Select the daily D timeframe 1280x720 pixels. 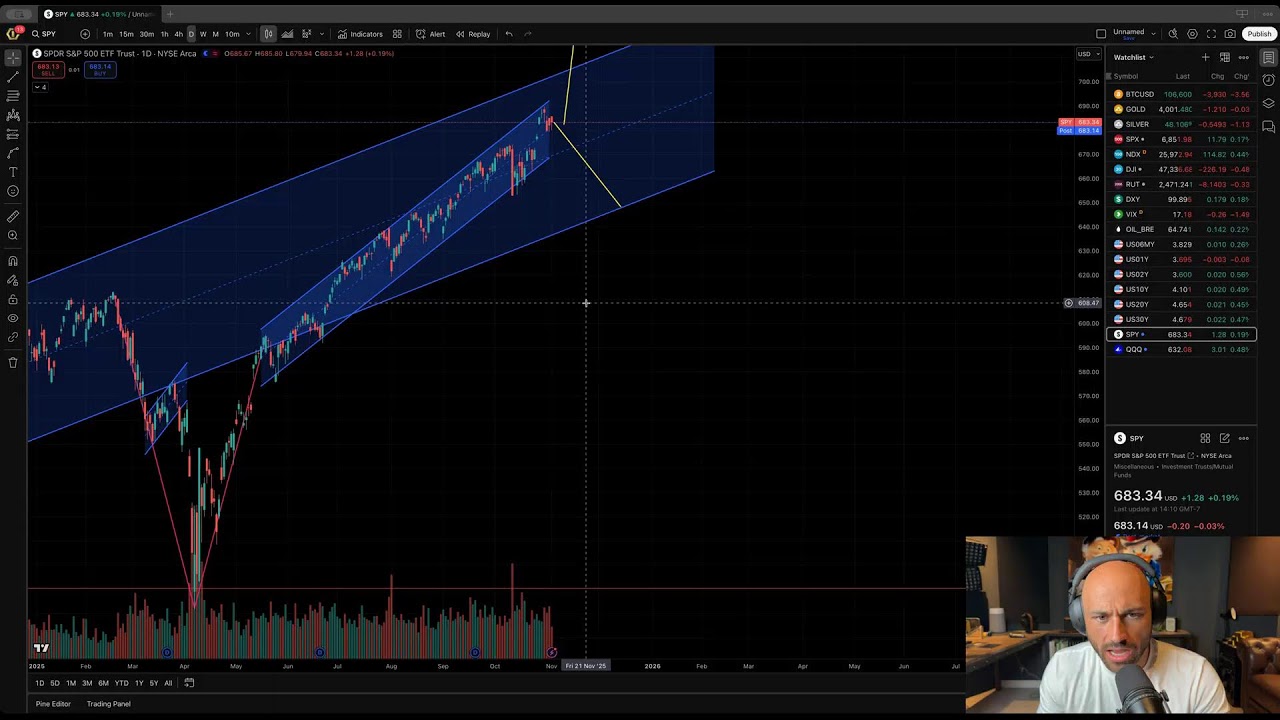click(x=191, y=34)
